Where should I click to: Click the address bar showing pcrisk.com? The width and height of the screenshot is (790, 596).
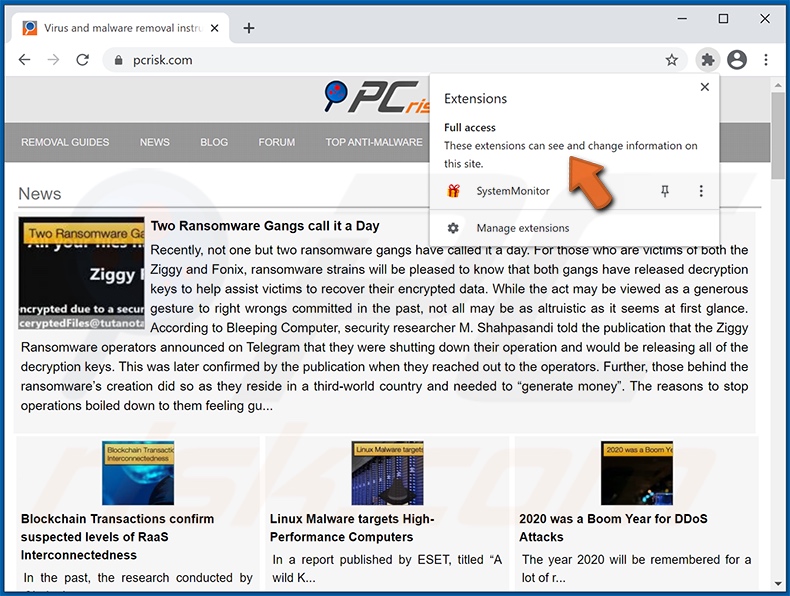[395, 60]
